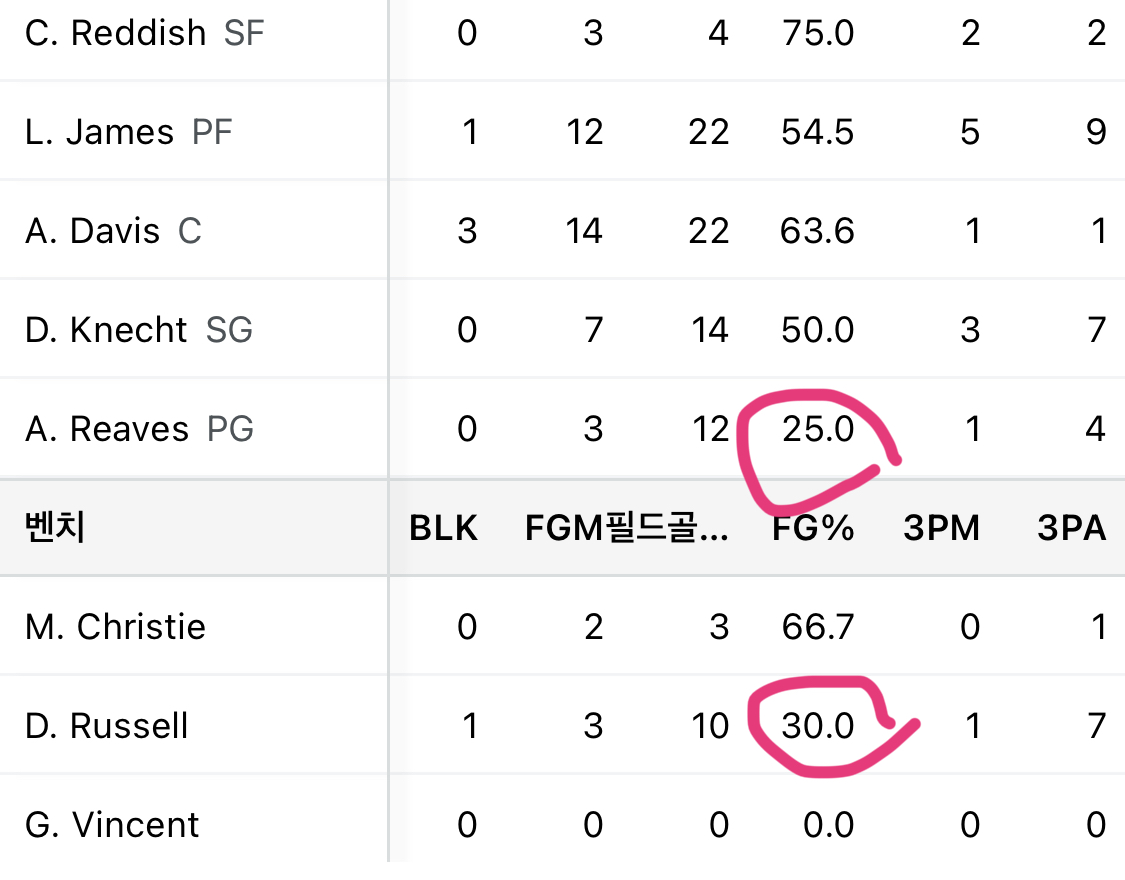The image size is (1125, 880).
Task: Select the A. Davis player name
Action: 93,231
